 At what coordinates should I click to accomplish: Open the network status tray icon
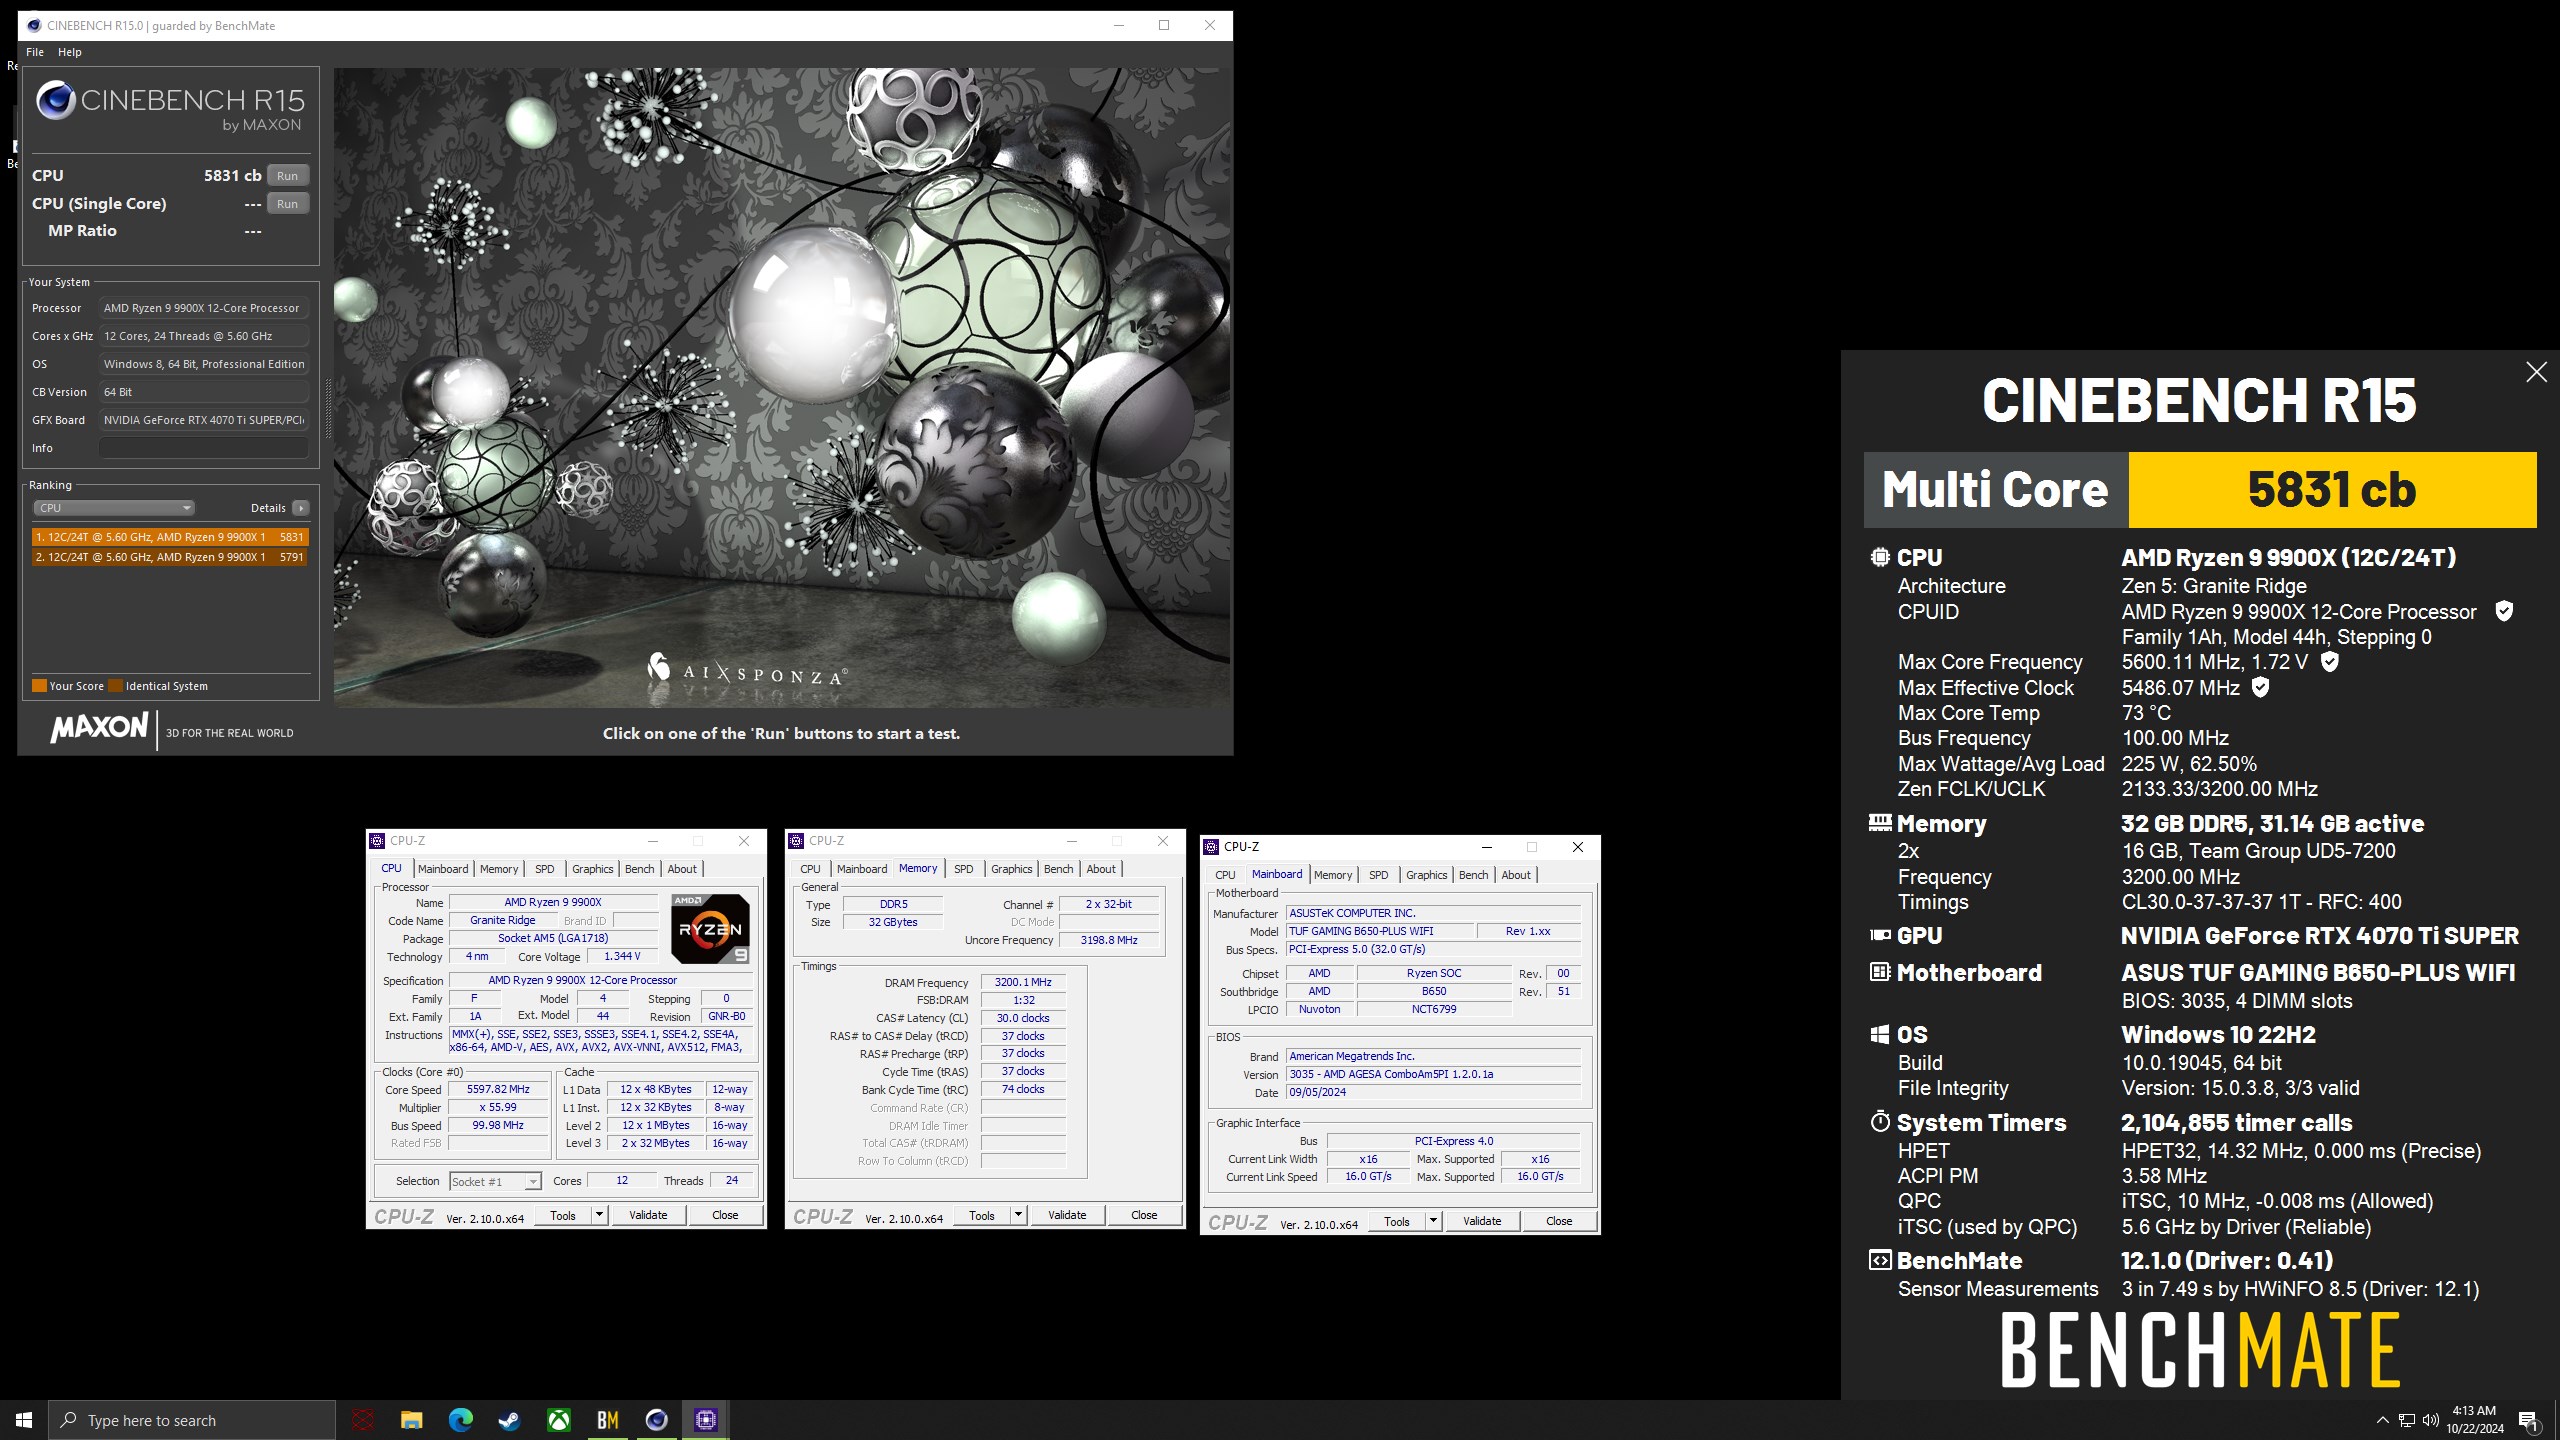pos(2407,1420)
